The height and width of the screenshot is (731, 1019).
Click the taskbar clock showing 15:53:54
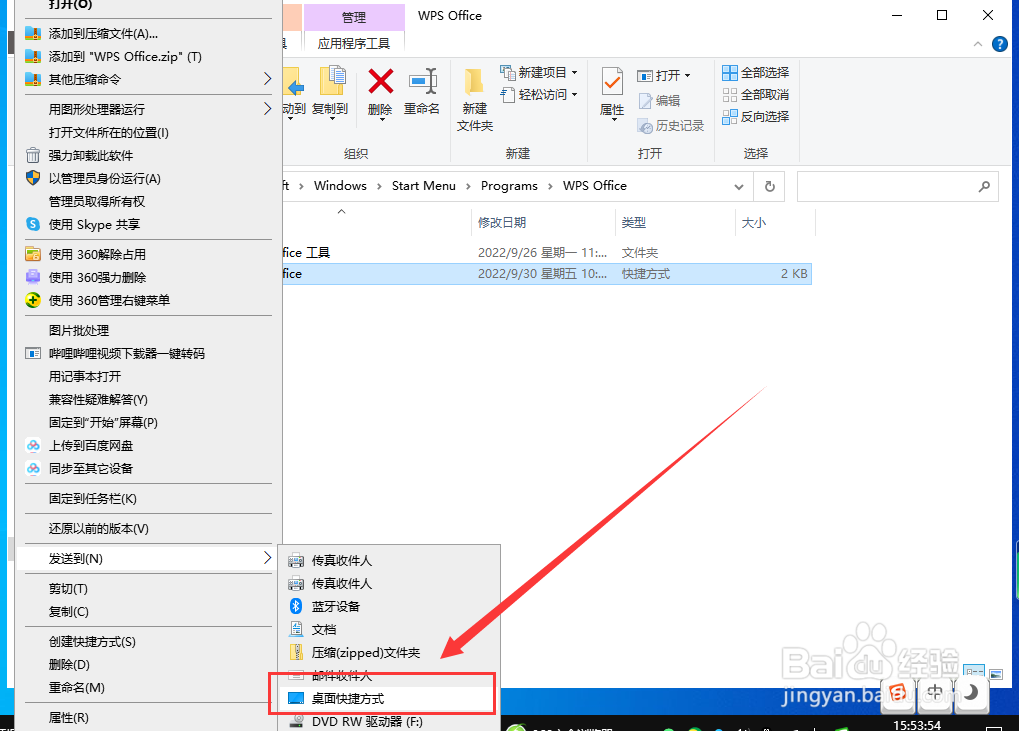pyautogui.click(x=917, y=725)
